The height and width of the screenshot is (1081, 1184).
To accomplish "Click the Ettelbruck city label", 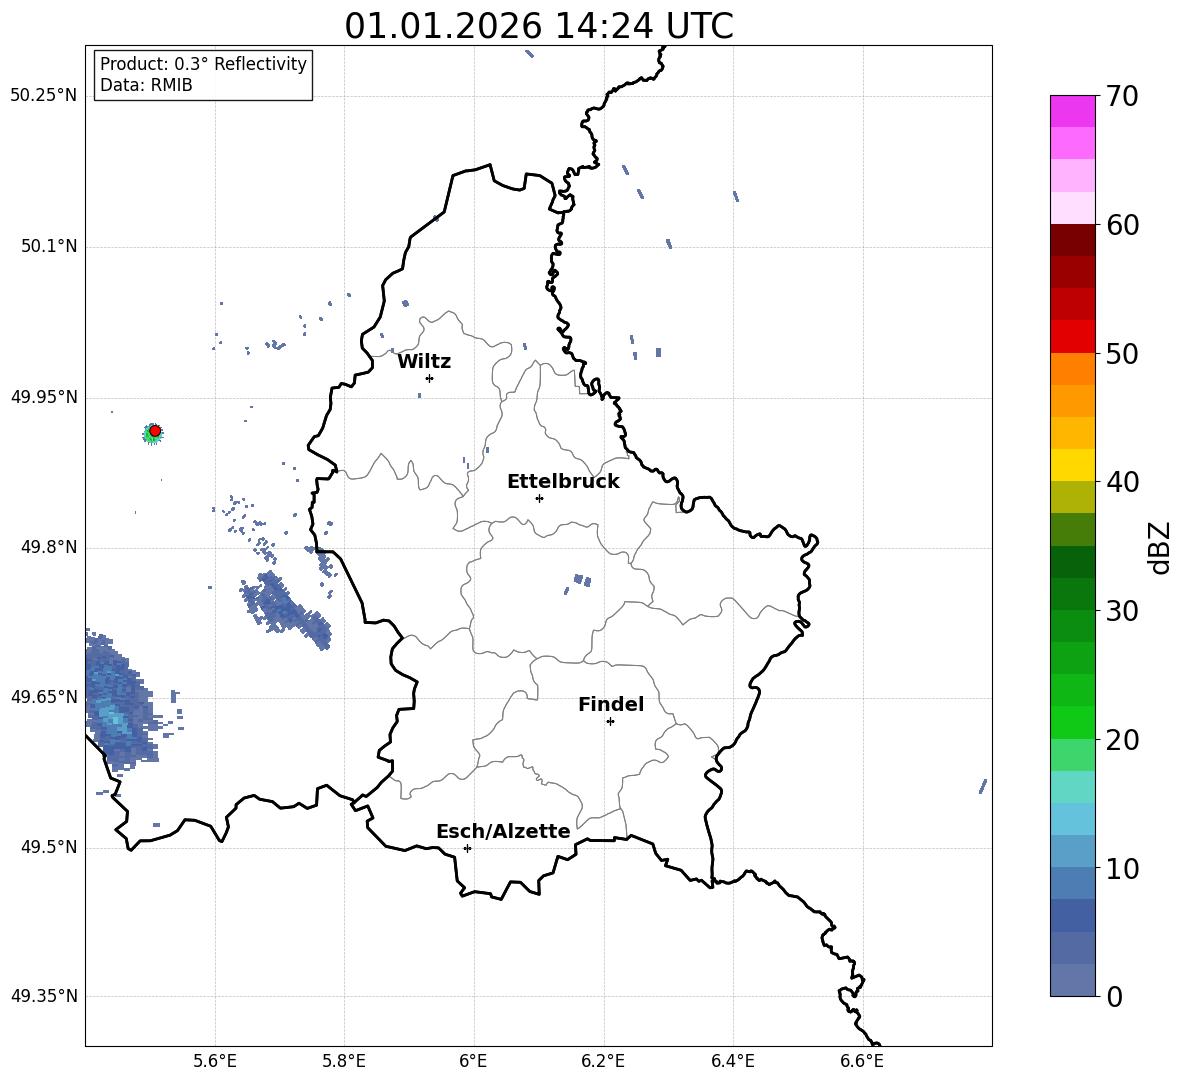I will tap(563, 482).
